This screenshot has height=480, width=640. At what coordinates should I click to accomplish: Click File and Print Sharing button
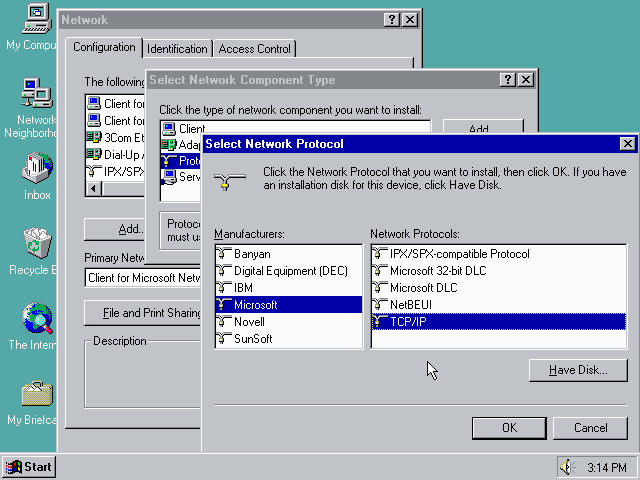coord(143,313)
